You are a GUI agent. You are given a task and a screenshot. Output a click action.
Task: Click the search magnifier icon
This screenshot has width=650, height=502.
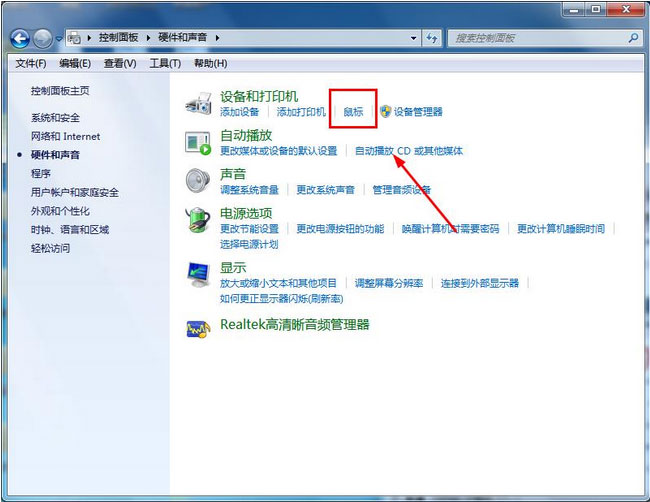[x=633, y=39]
